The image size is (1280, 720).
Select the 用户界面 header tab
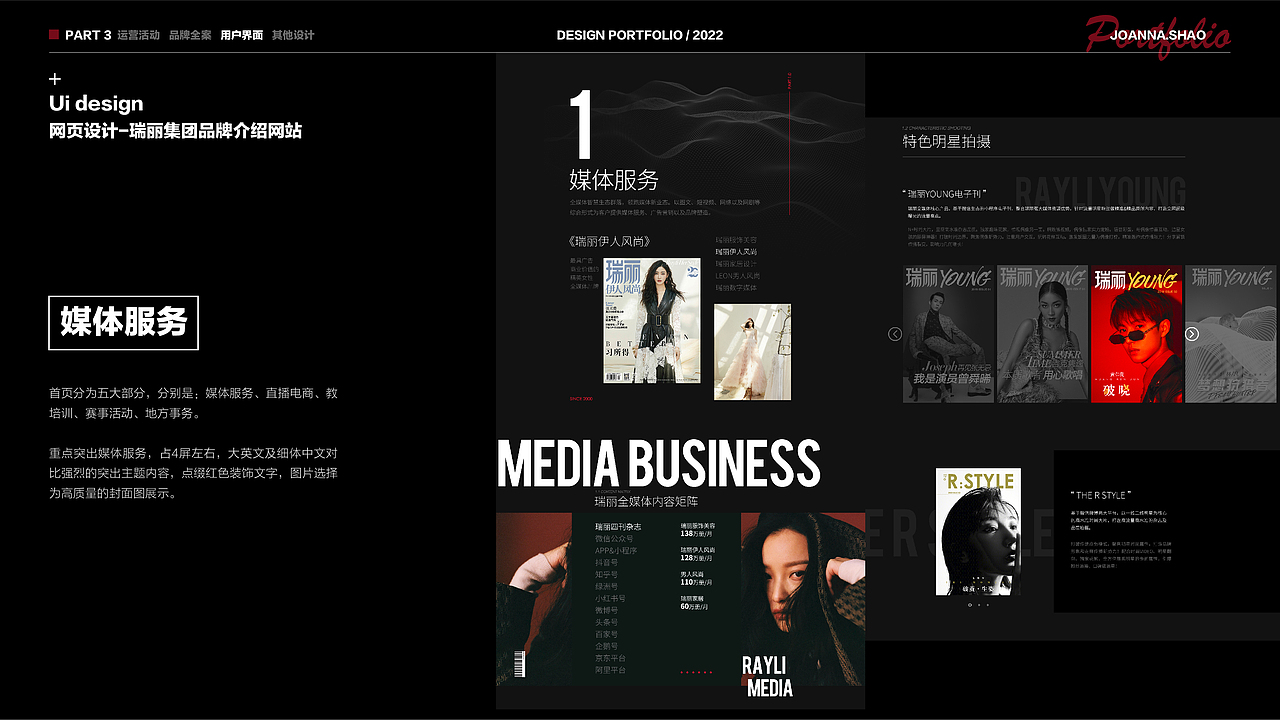pyautogui.click(x=242, y=35)
